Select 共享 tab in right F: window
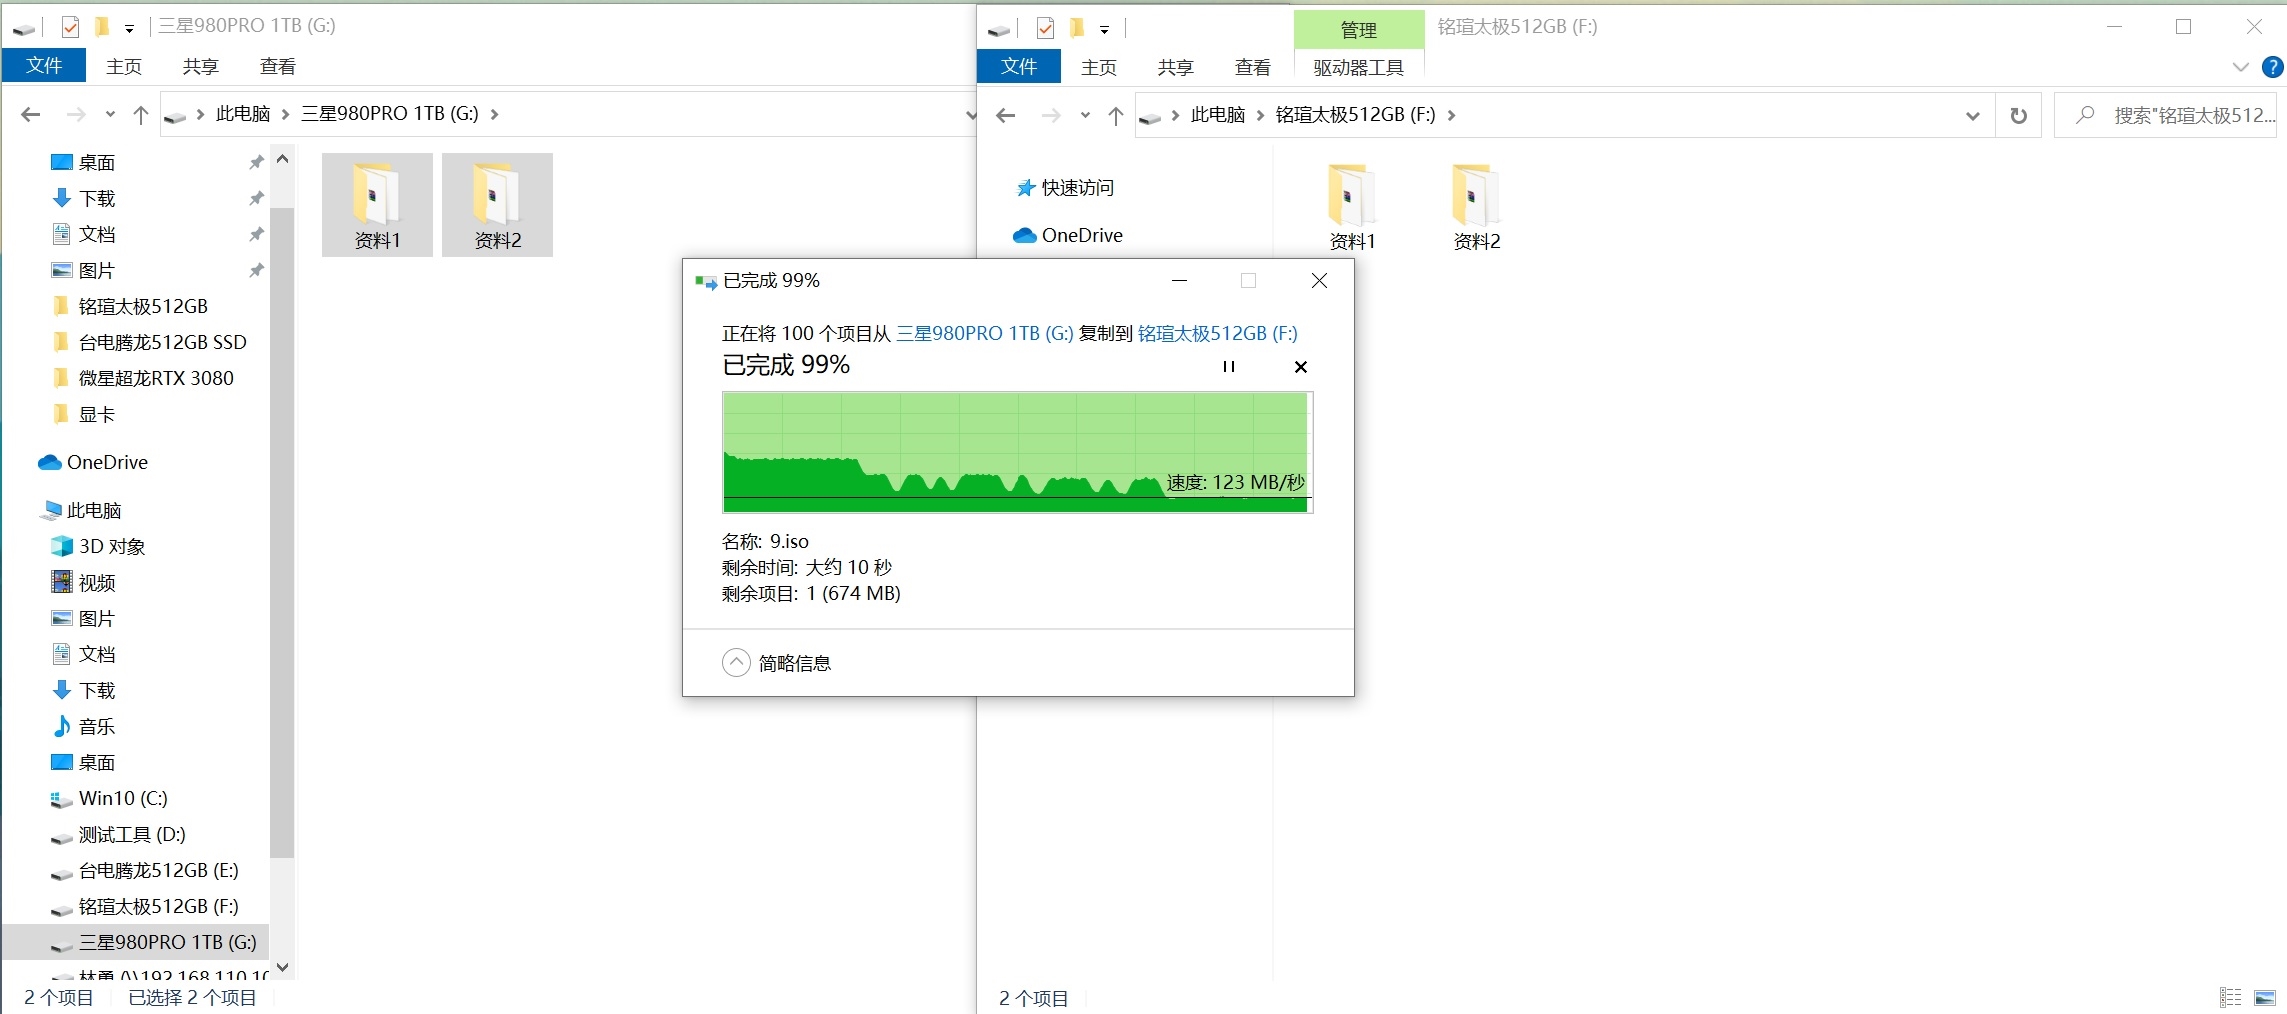Image resolution: width=2287 pixels, height=1014 pixels. (x=1176, y=67)
